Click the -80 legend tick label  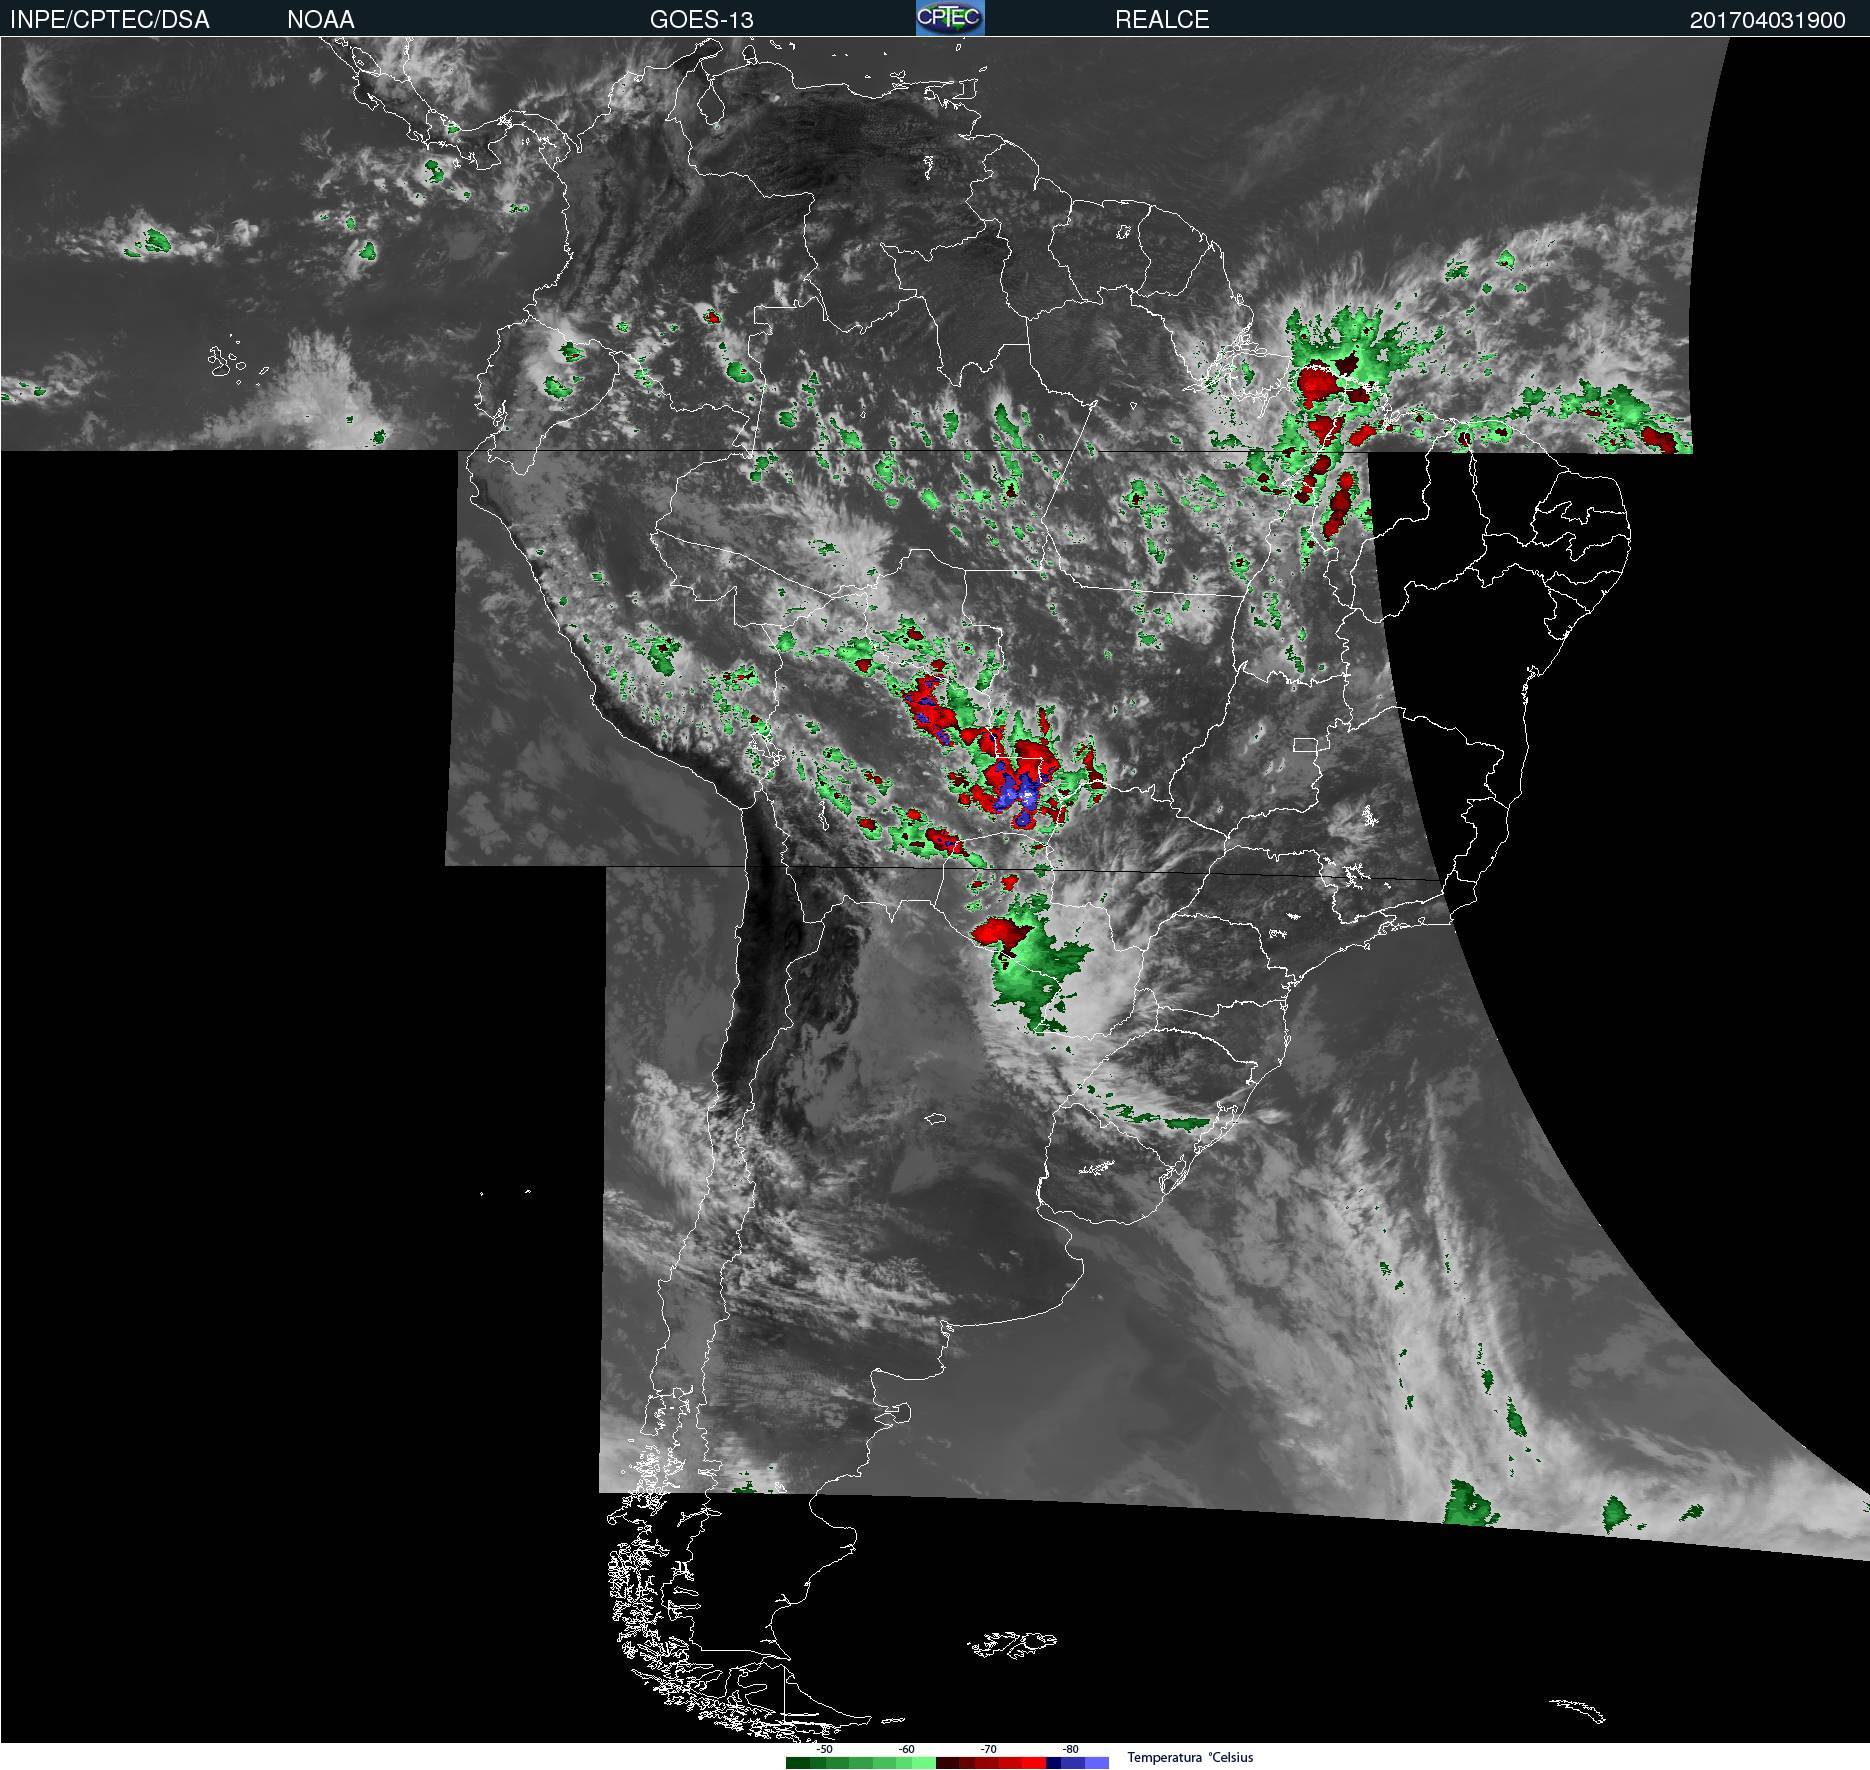click(1070, 1749)
